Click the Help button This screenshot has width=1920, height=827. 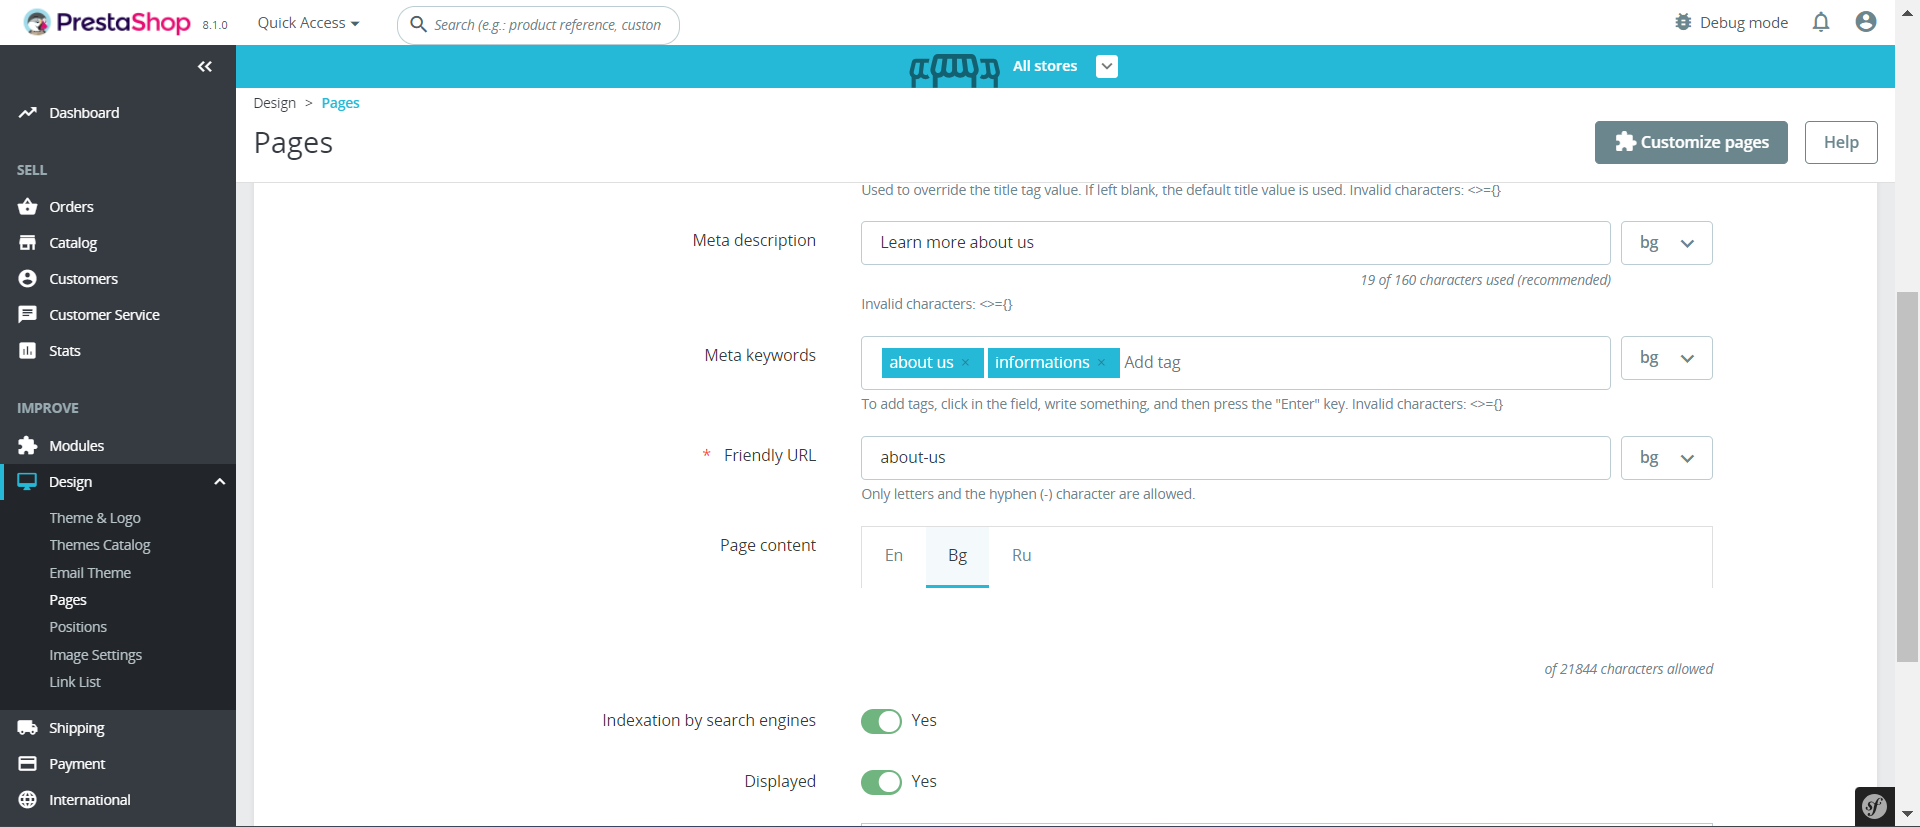coord(1841,142)
